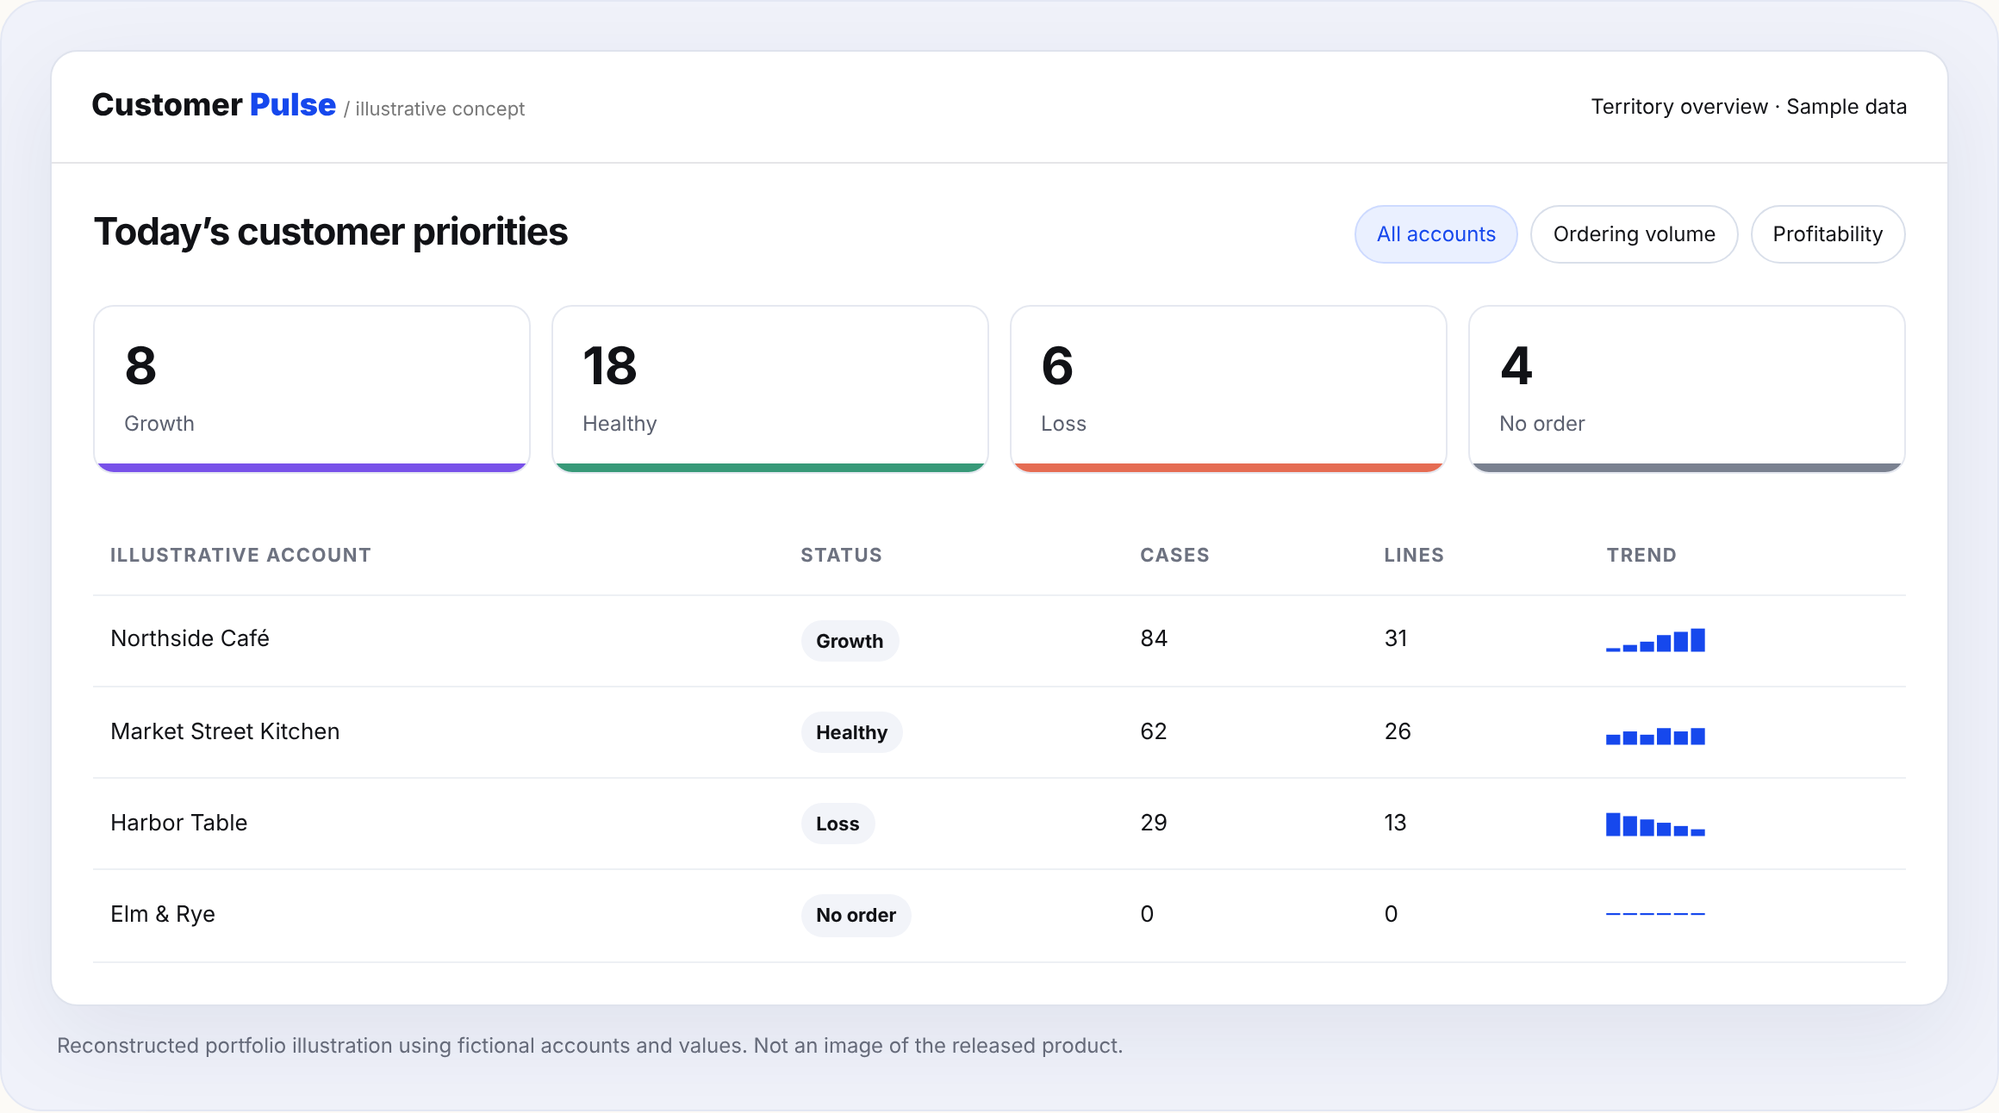The width and height of the screenshot is (1999, 1113).
Task: Open the Profitability filter
Action: tap(1827, 234)
